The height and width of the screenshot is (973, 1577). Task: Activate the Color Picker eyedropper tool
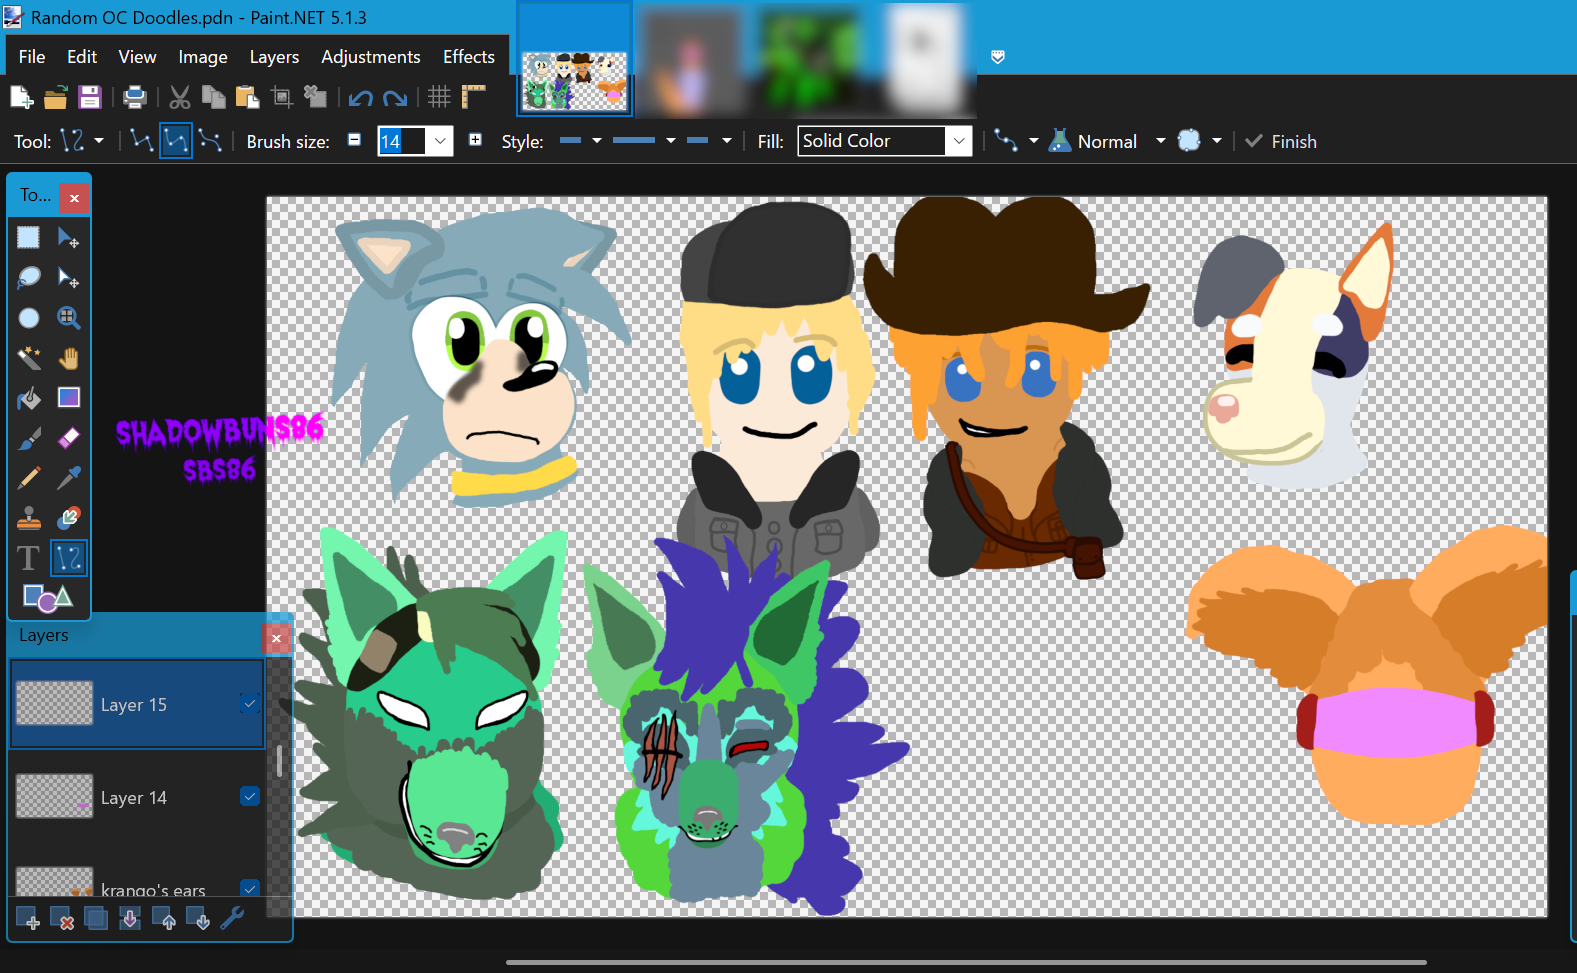68,478
